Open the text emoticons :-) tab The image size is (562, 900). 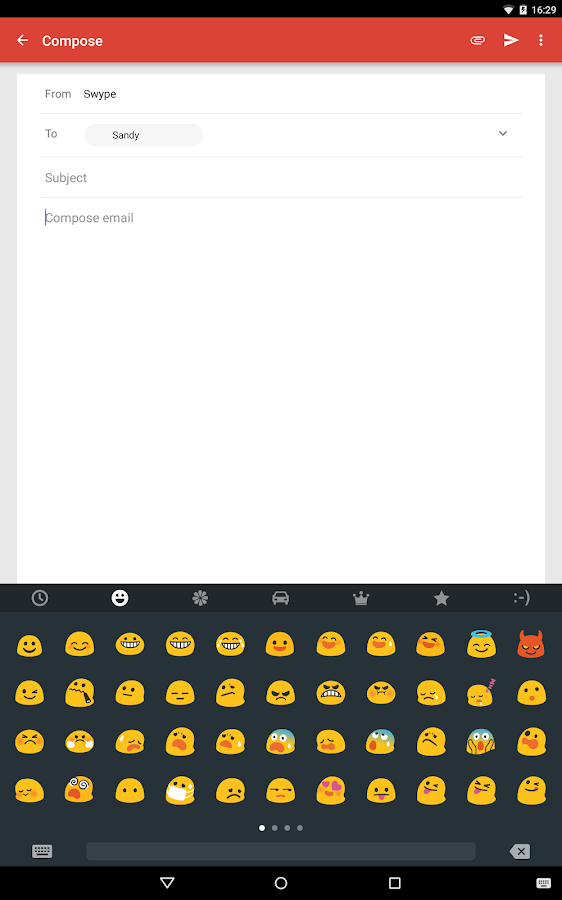click(521, 598)
